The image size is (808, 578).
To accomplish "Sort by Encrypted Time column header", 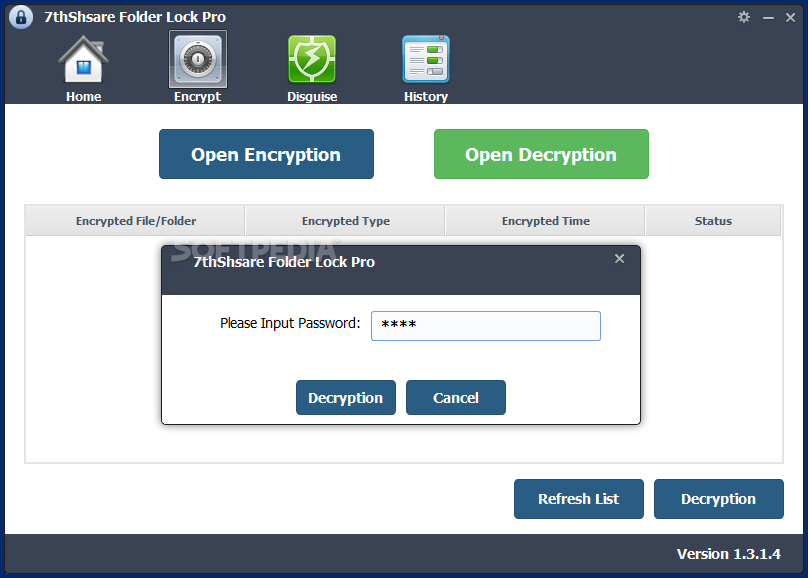I will click(x=546, y=221).
